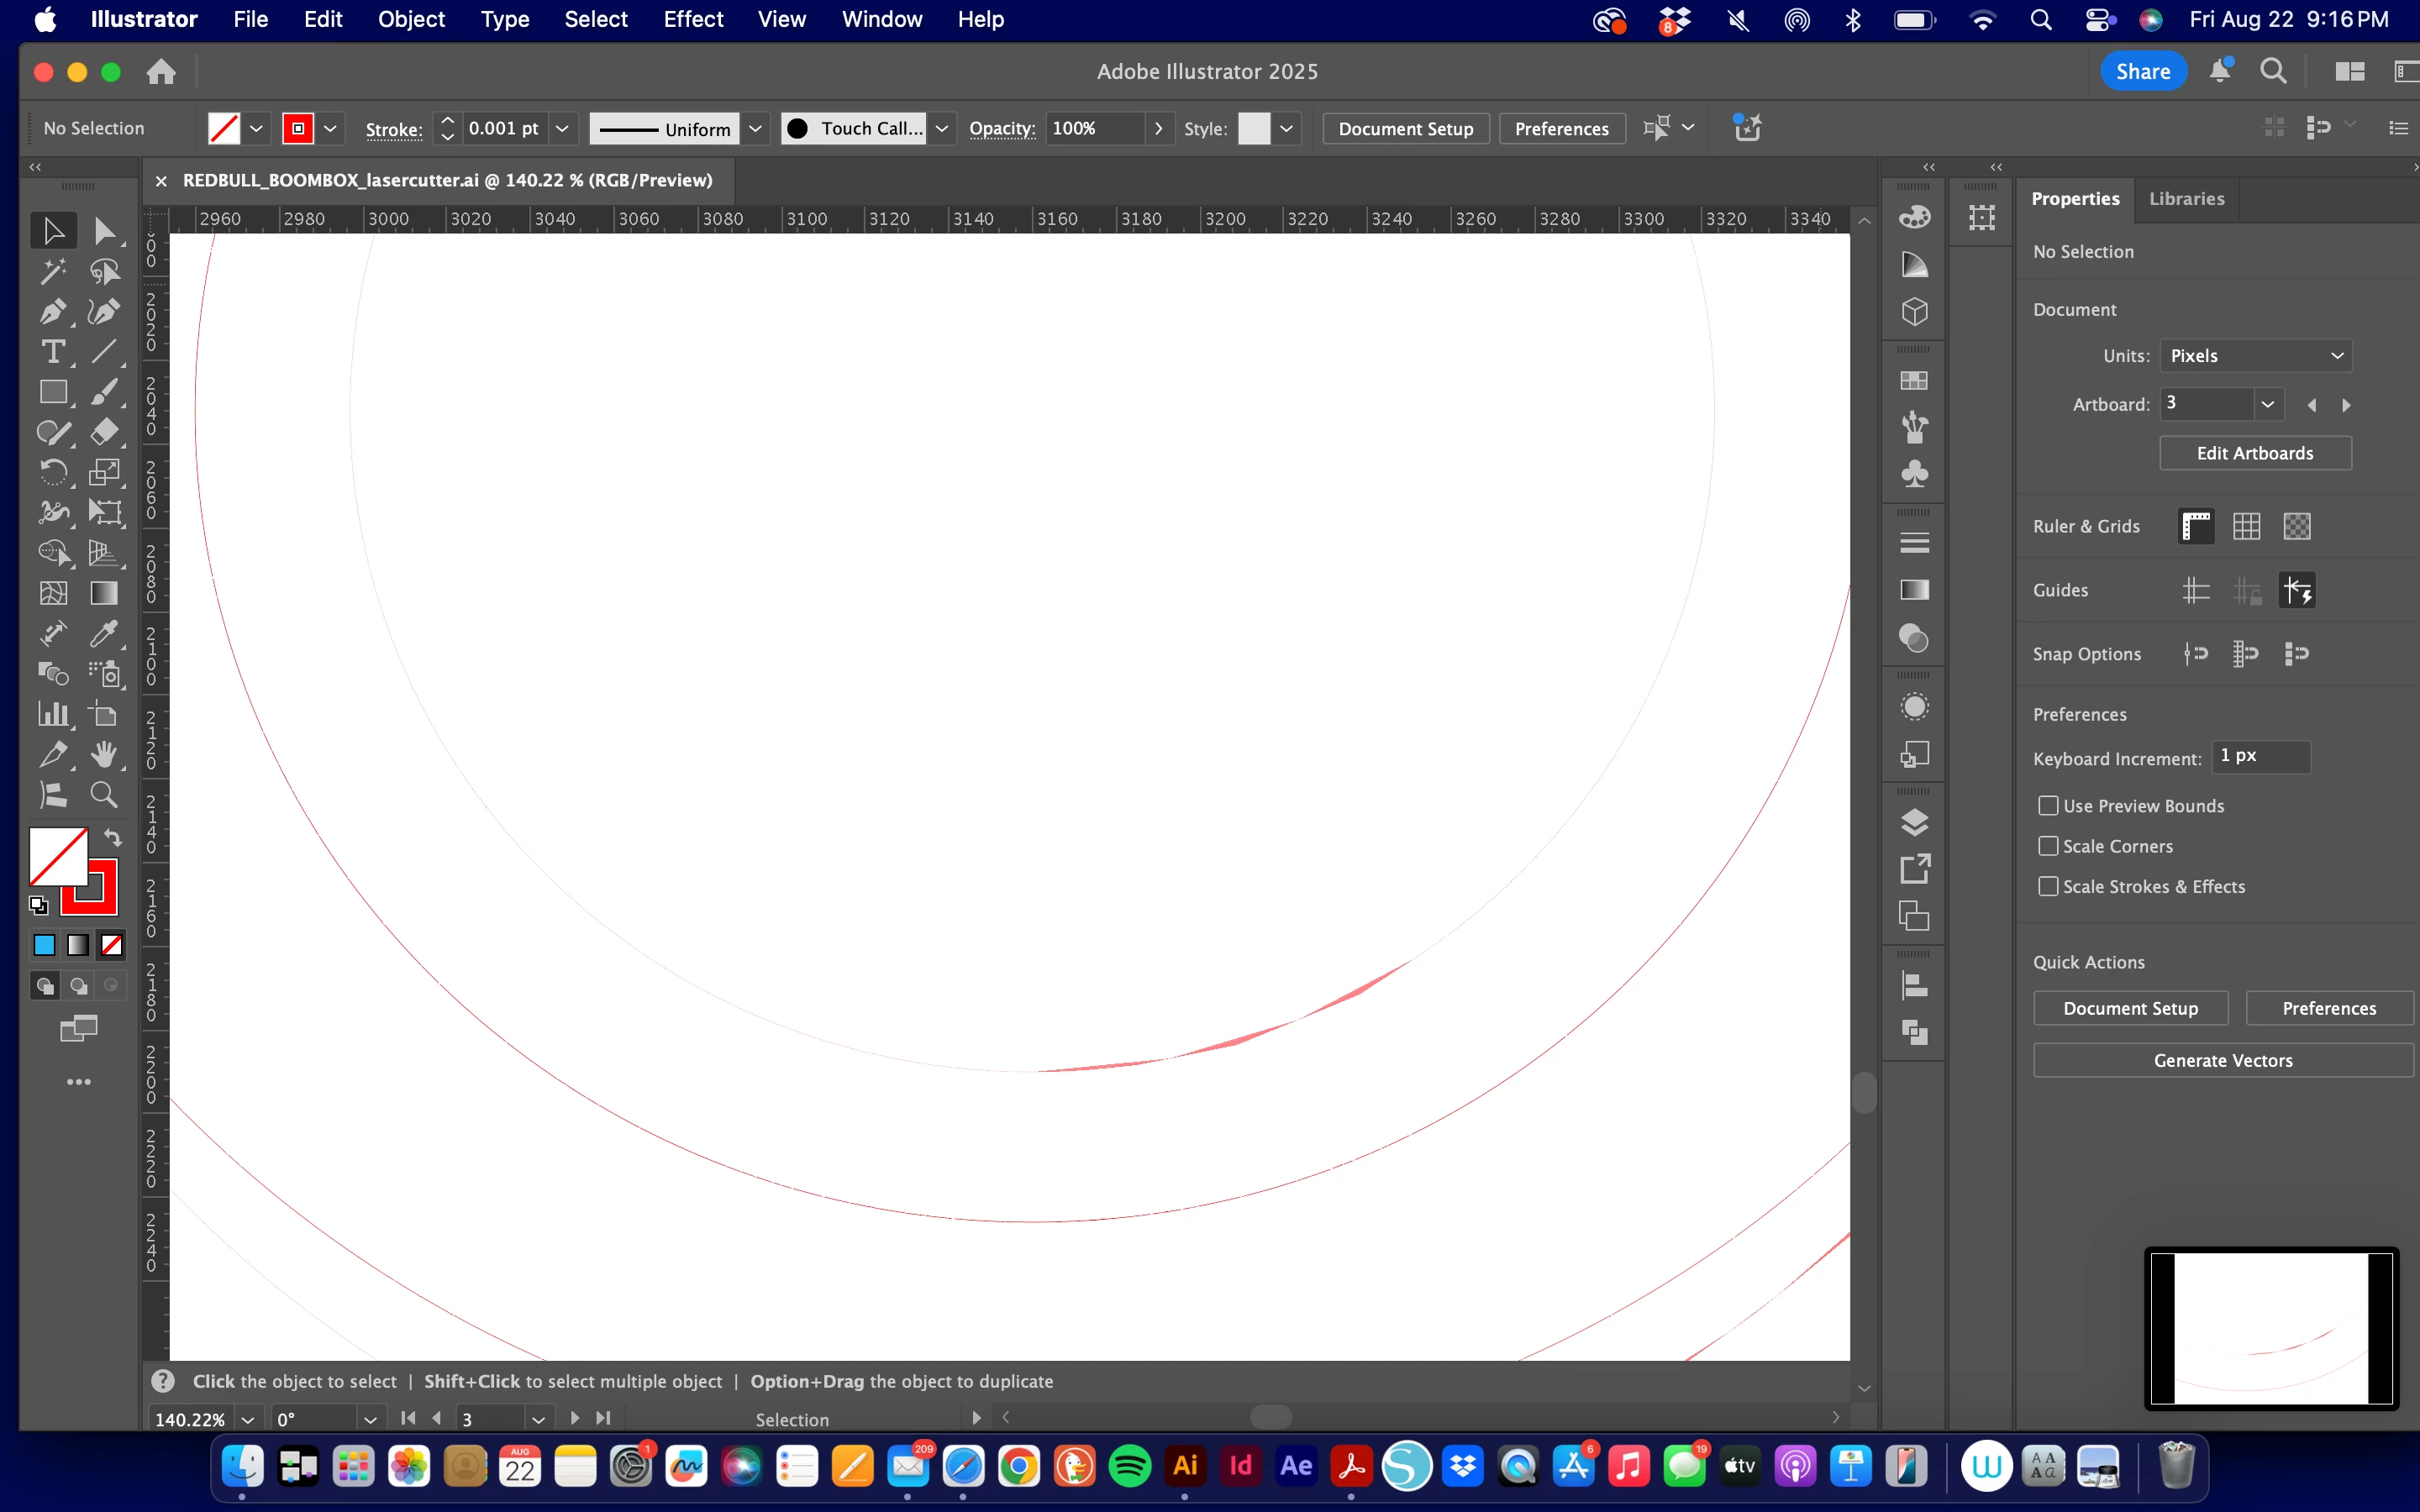The width and height of the screenshot is (2420, 1512).
Task: Enable Use Preview Bounds checkbox
Action: click(x=2048, y=806)
